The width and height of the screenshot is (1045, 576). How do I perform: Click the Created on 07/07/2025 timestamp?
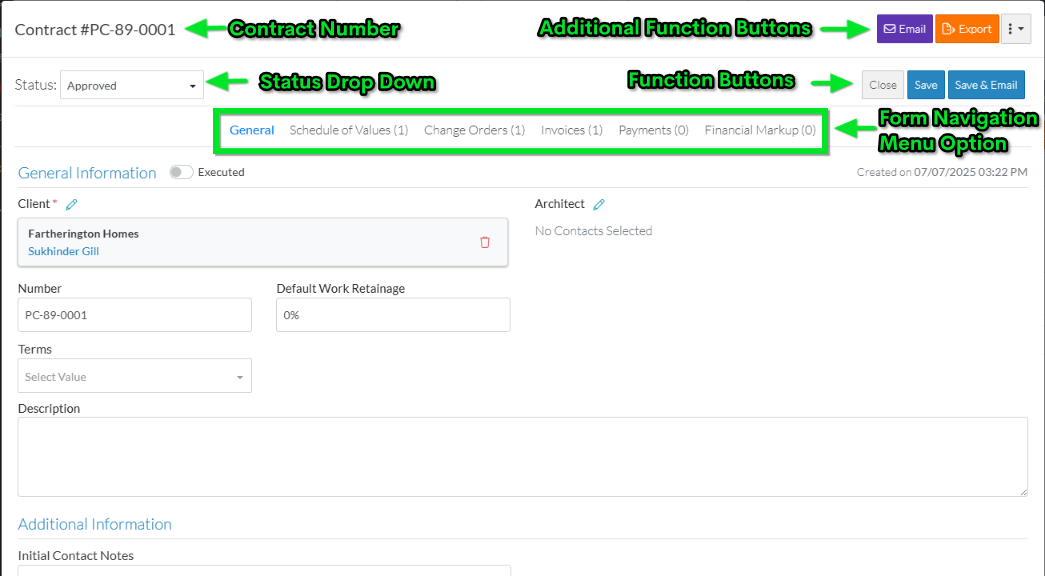[x=942, y=172]
